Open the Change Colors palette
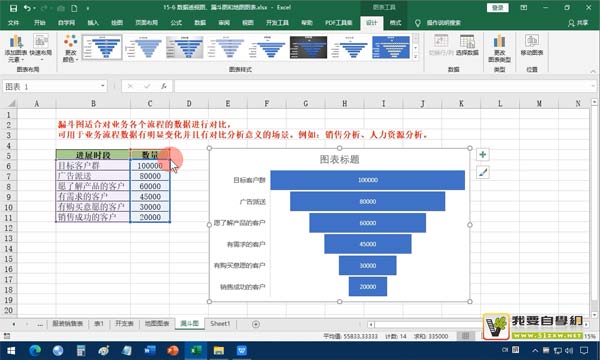Image resolution: width=600 pixels, height=360 pixels. pos(71,49)
